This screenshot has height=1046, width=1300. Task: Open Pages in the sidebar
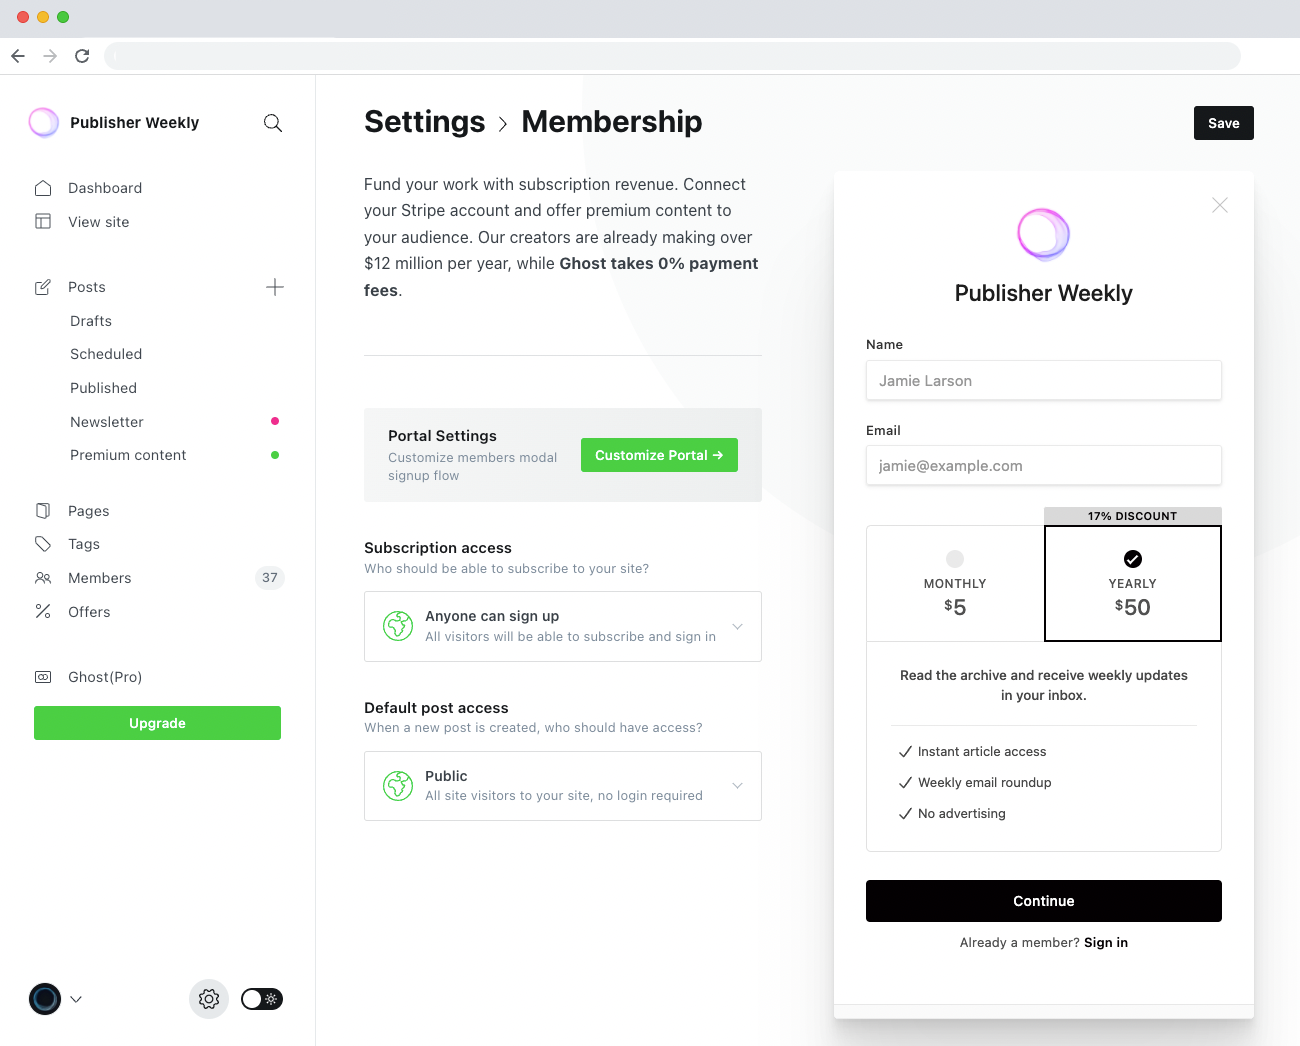point(89,511)
